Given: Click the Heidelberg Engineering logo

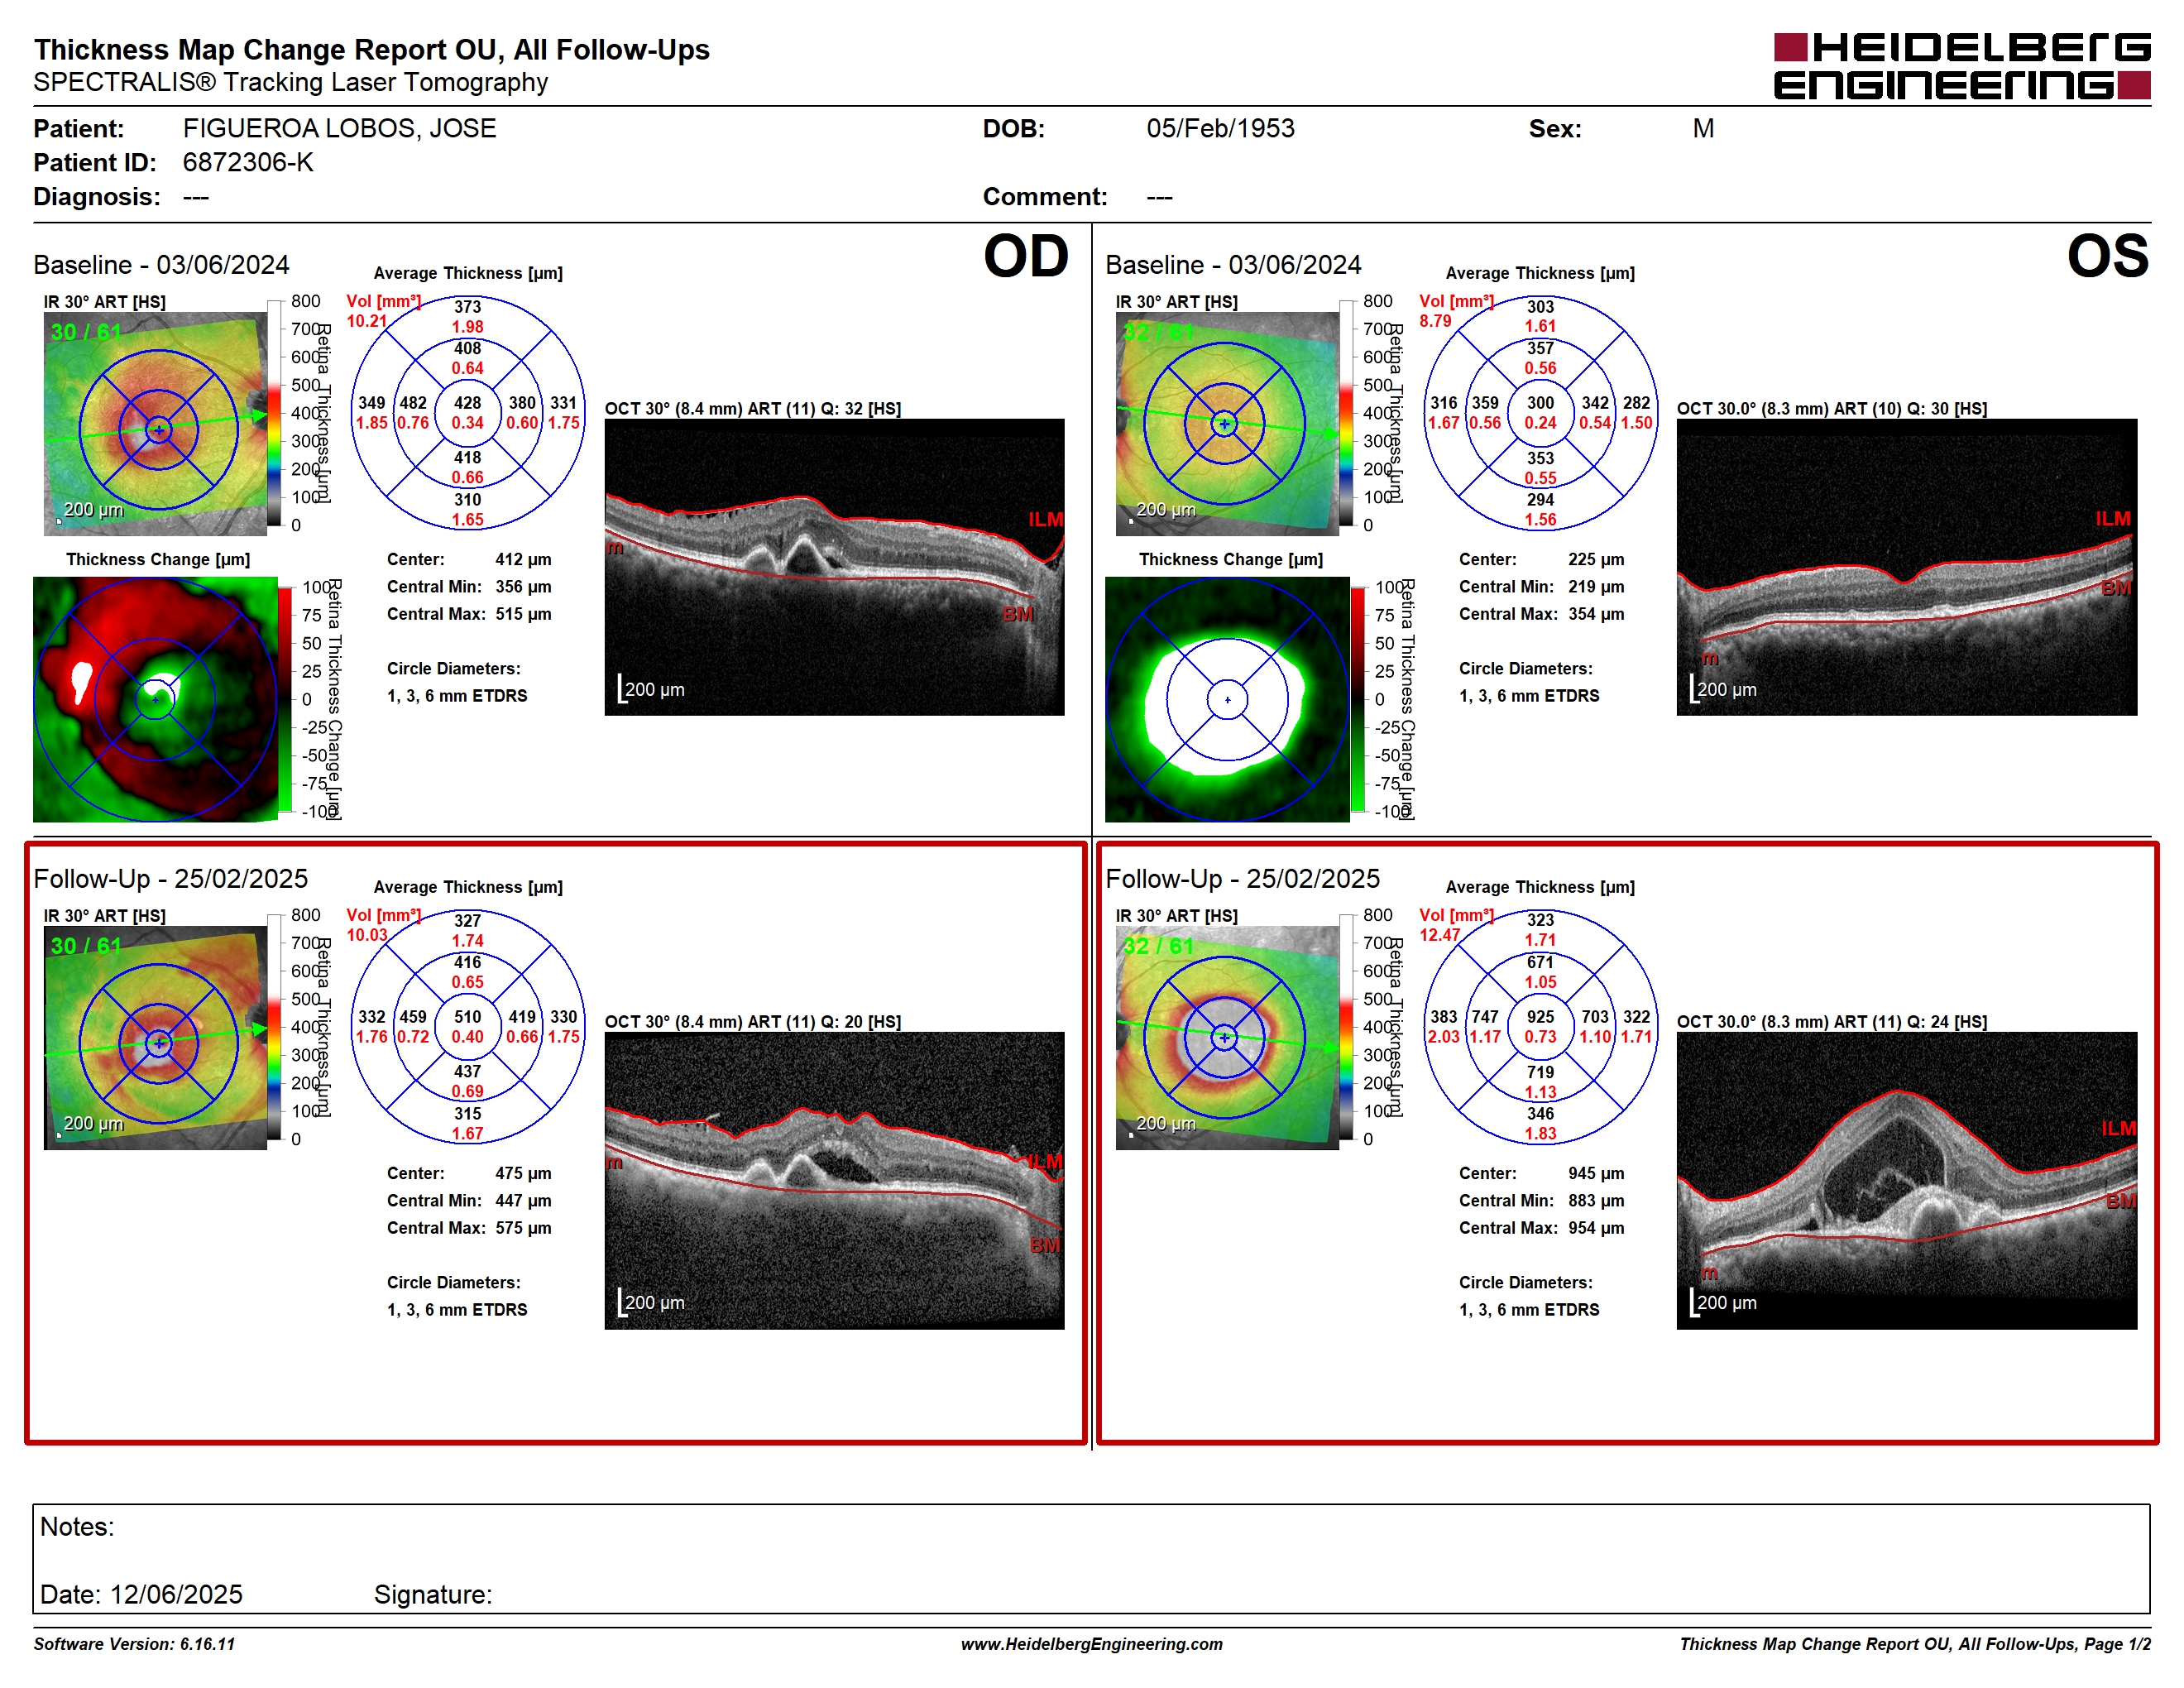Looking at the screenshot, I should (1961, 66).
